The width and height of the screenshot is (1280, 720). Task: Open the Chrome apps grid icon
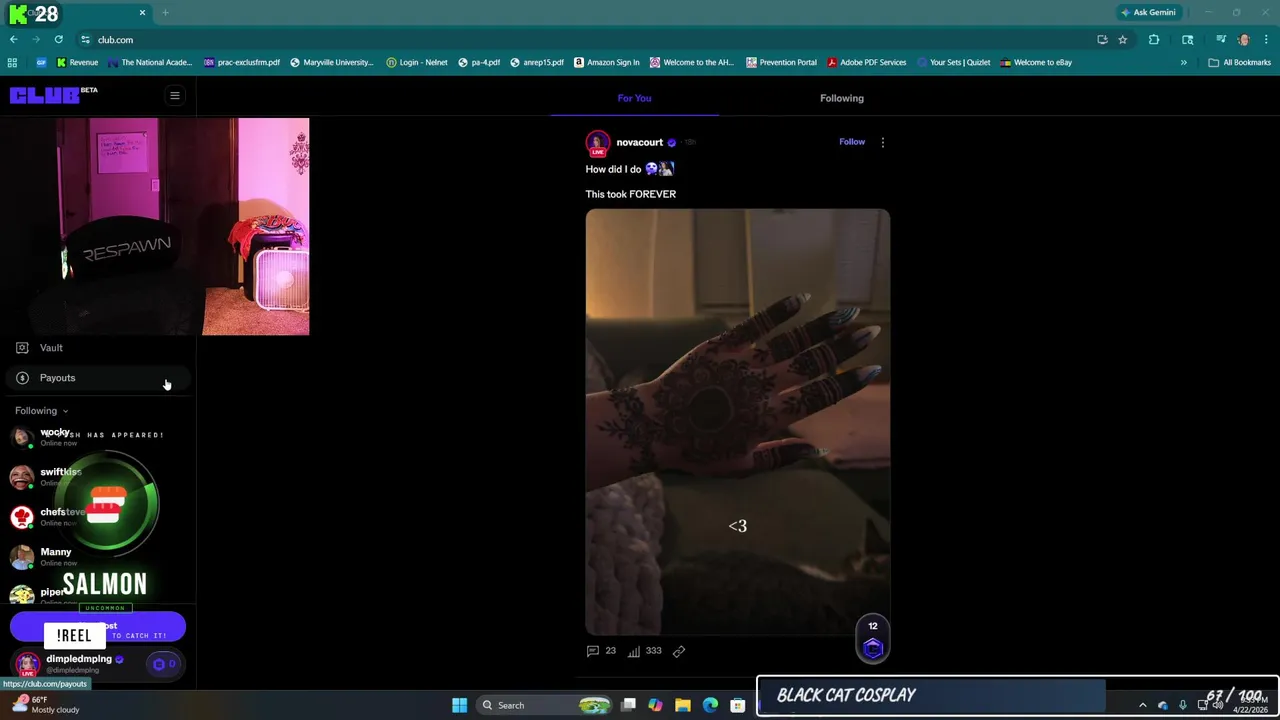(12, 62)
